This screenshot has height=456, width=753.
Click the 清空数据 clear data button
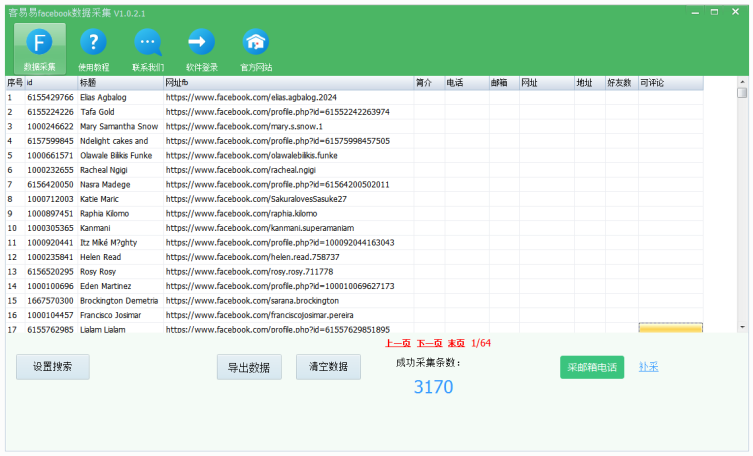click(x=328, y=367)
